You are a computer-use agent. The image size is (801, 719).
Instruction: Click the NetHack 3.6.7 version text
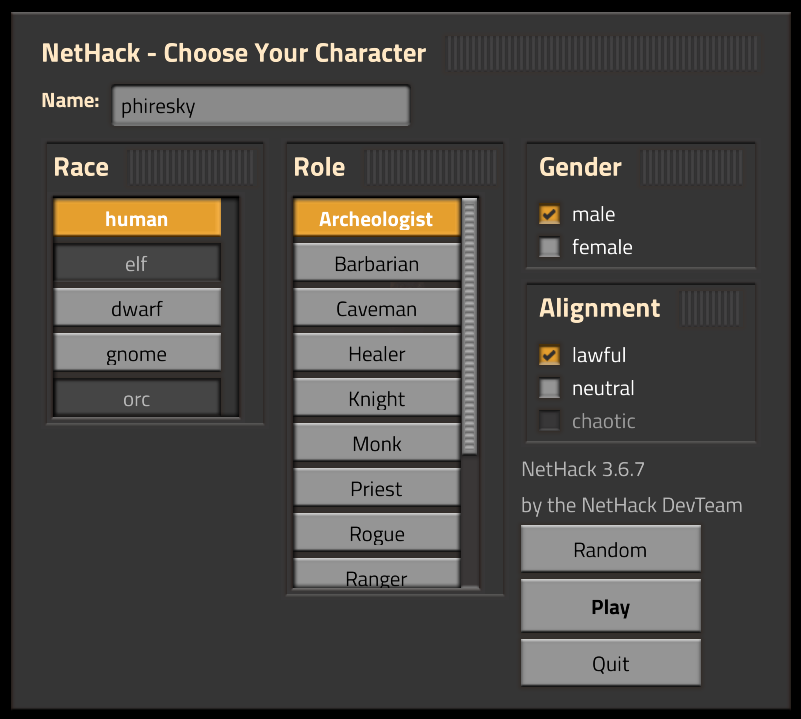point(583,469)
